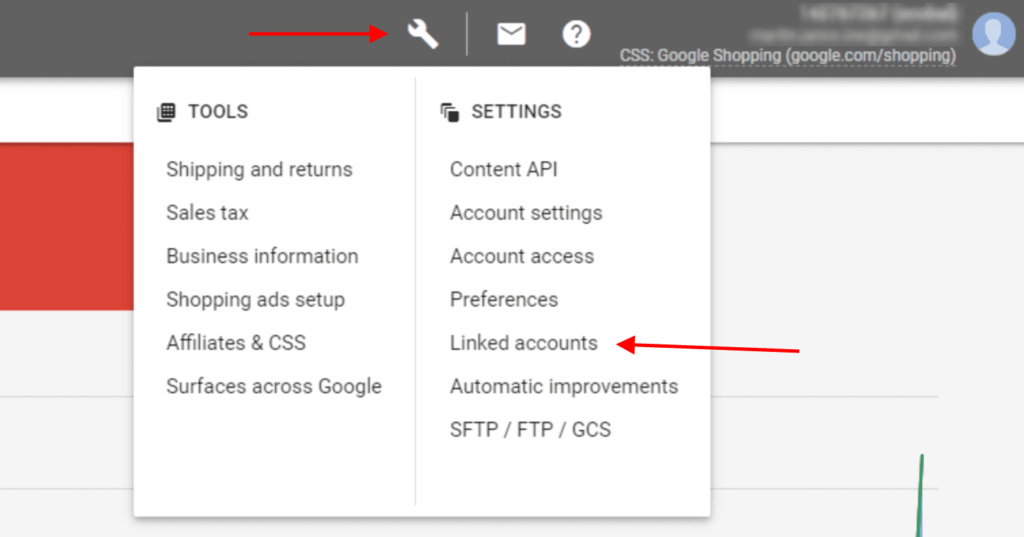
Task: Select Content API in Settings
Action: (504, 170)
